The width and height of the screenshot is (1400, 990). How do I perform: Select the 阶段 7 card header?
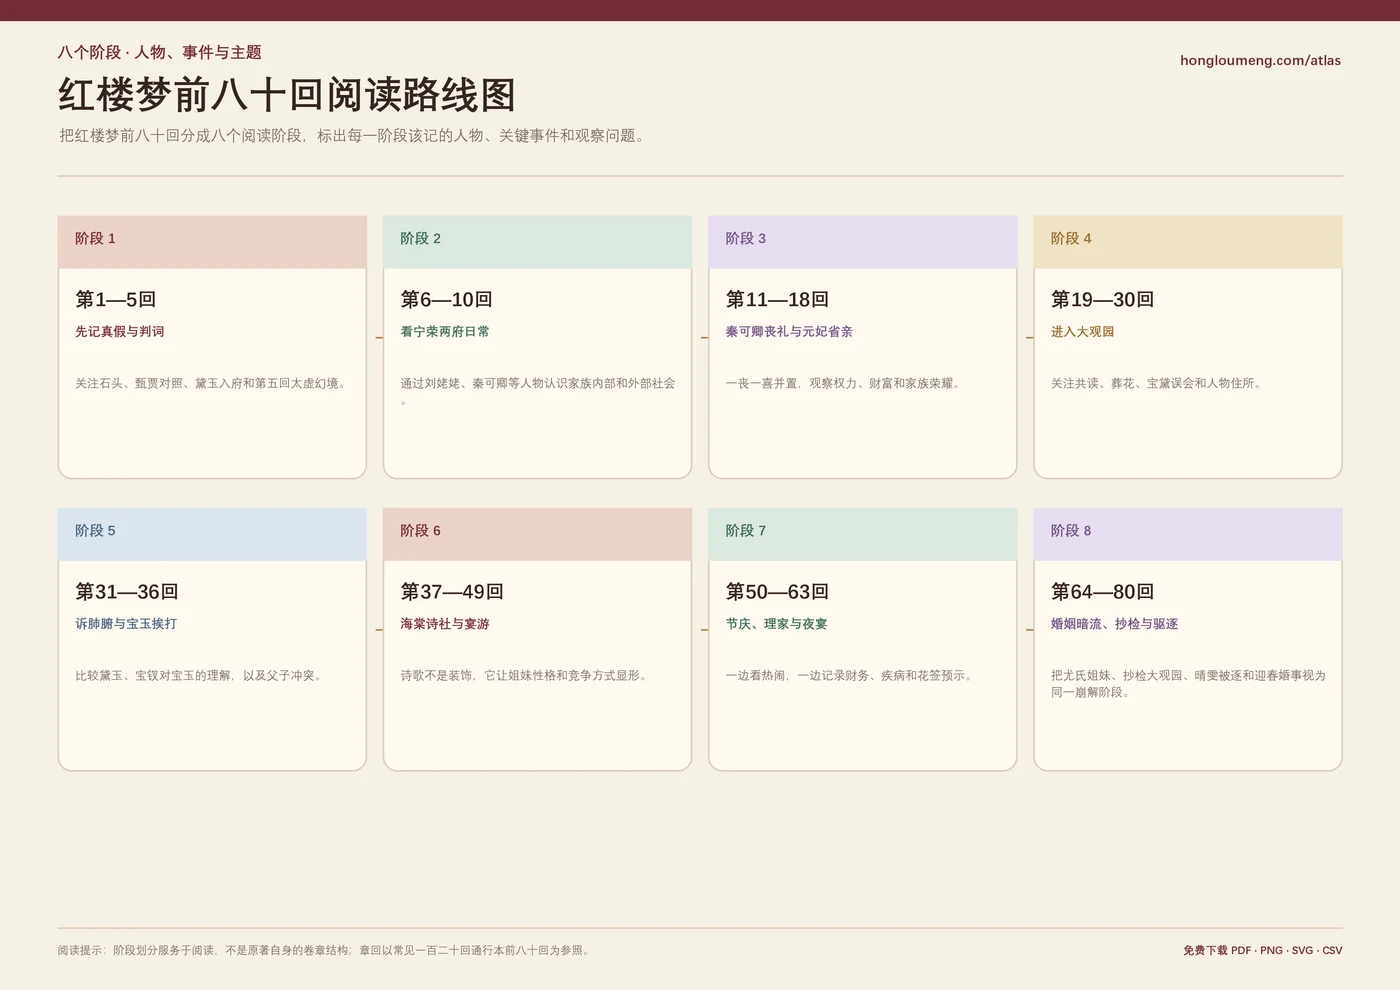tap(862, 533)
